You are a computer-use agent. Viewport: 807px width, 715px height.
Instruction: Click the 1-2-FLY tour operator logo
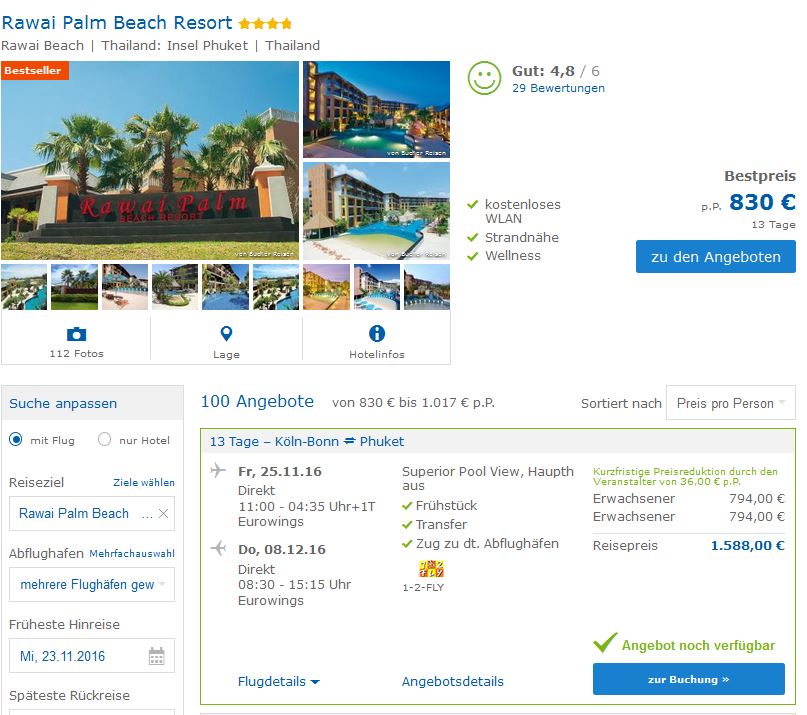[431, 569]
